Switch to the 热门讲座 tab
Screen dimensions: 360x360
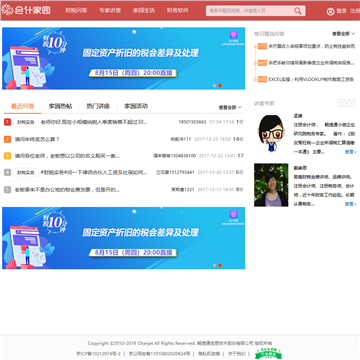[98, 106]
